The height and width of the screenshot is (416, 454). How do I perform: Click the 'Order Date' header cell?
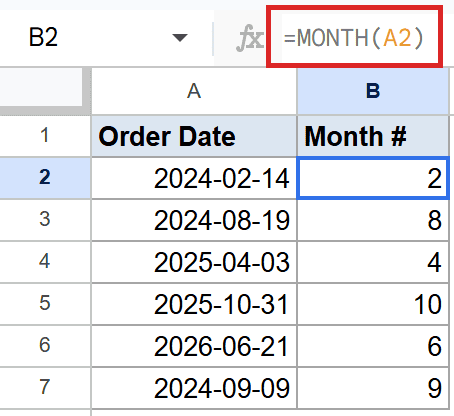tap(194, 136)
